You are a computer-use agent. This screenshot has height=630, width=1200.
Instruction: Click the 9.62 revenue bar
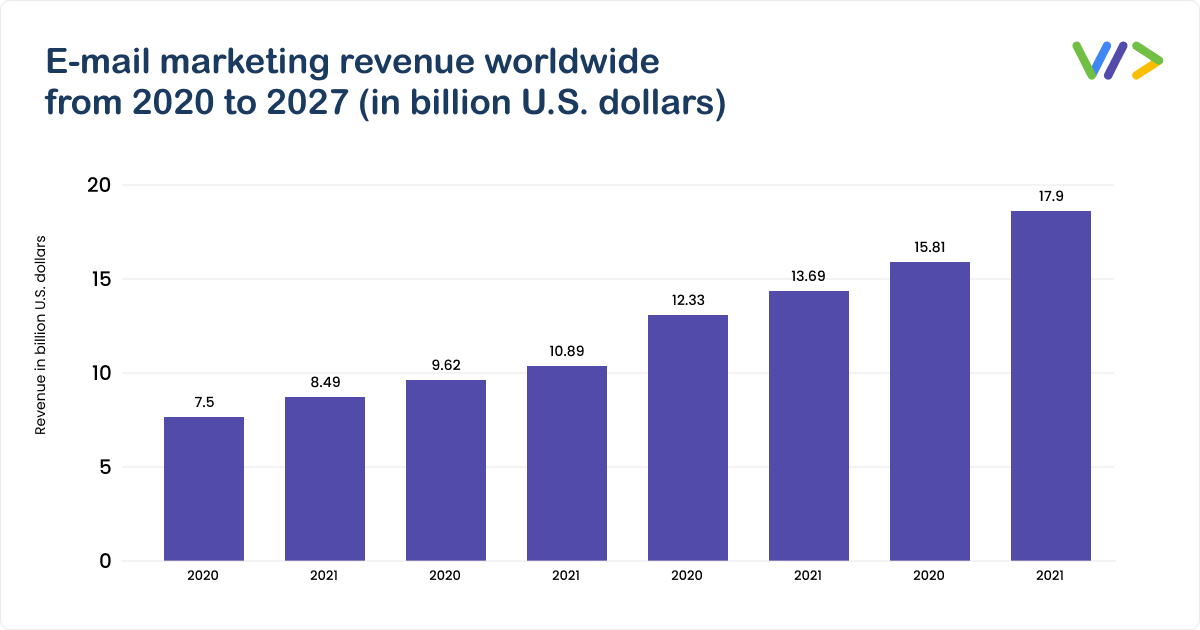[446, 470]
